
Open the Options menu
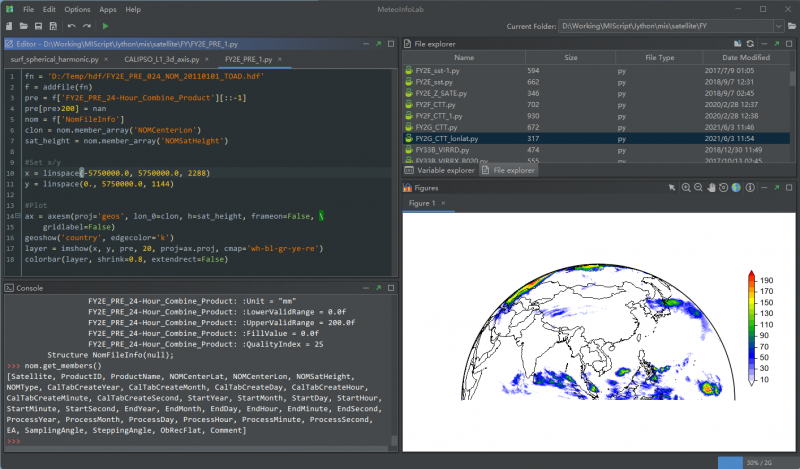click(x=77, y=9)
